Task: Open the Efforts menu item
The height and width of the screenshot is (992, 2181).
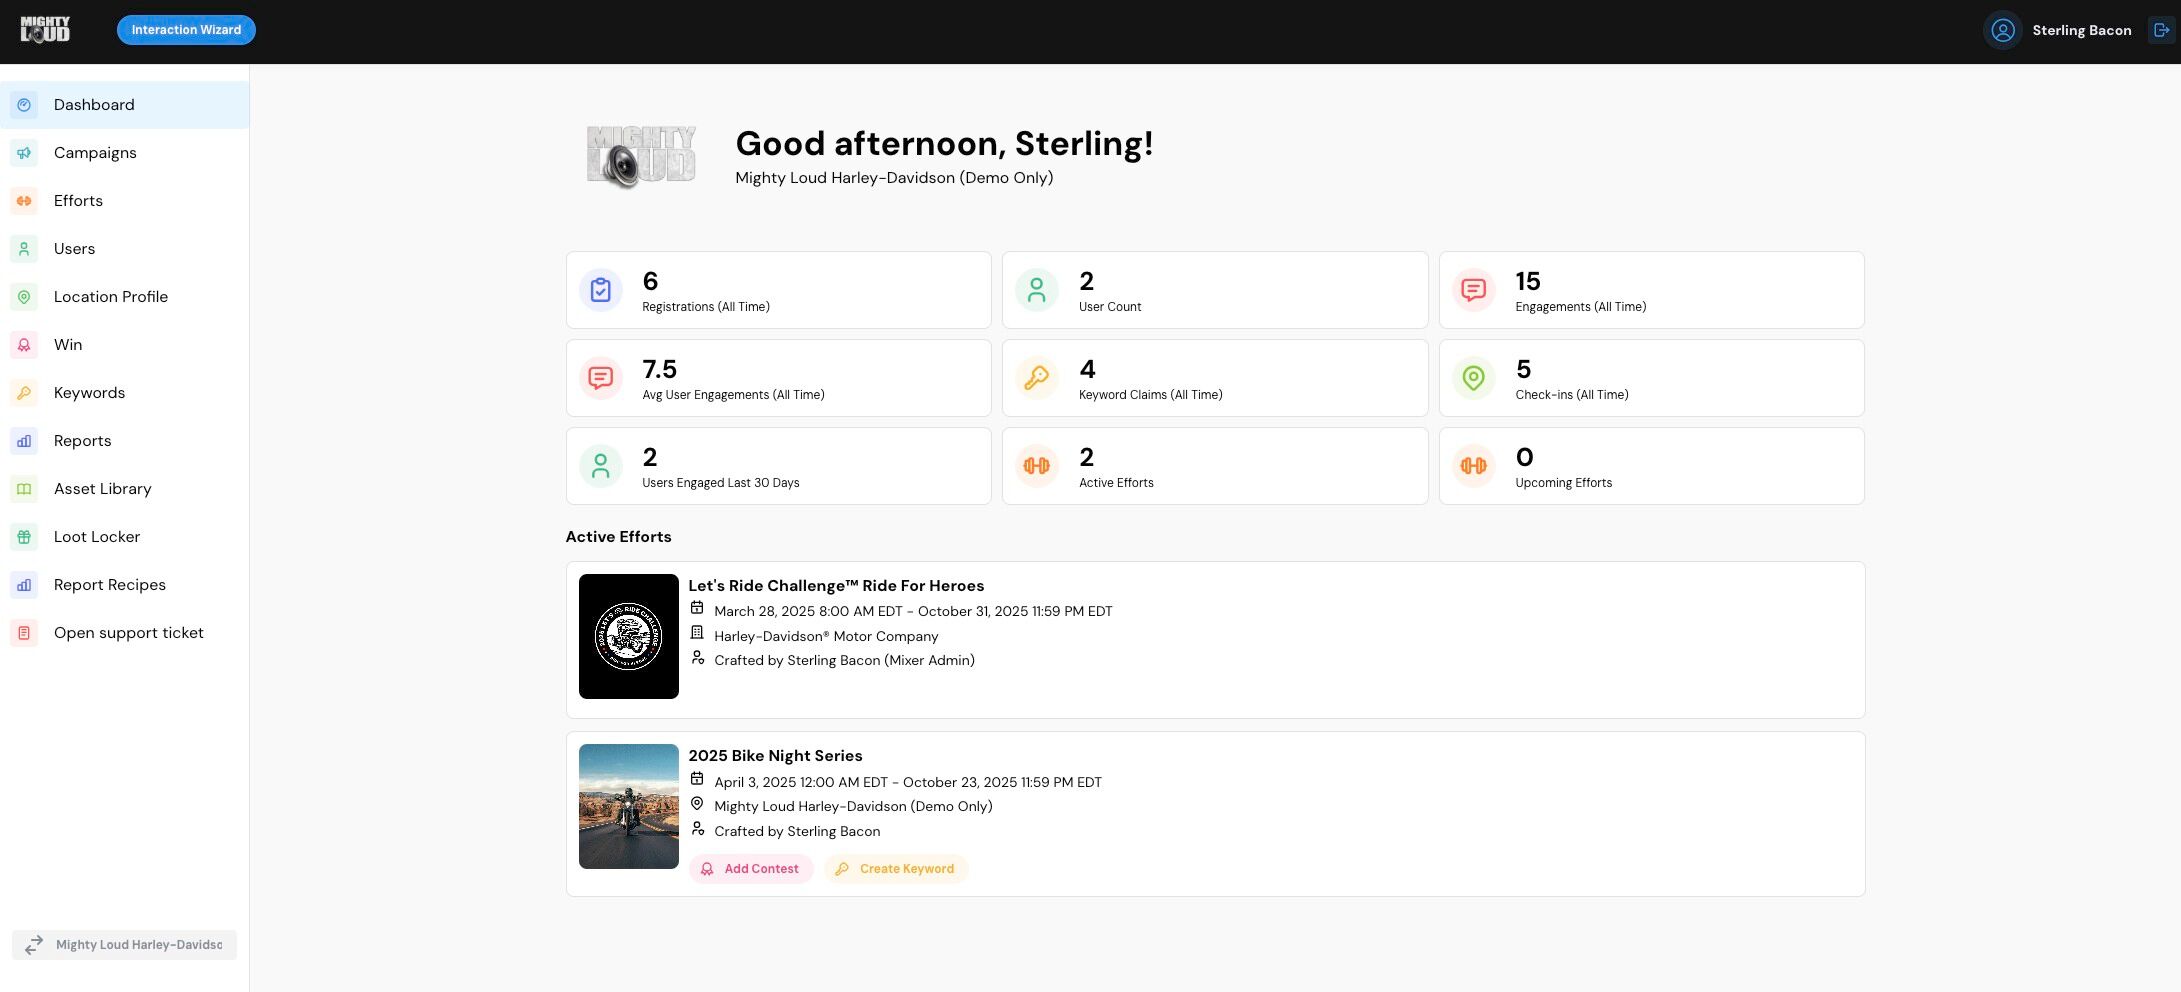Action: point(124,201)
